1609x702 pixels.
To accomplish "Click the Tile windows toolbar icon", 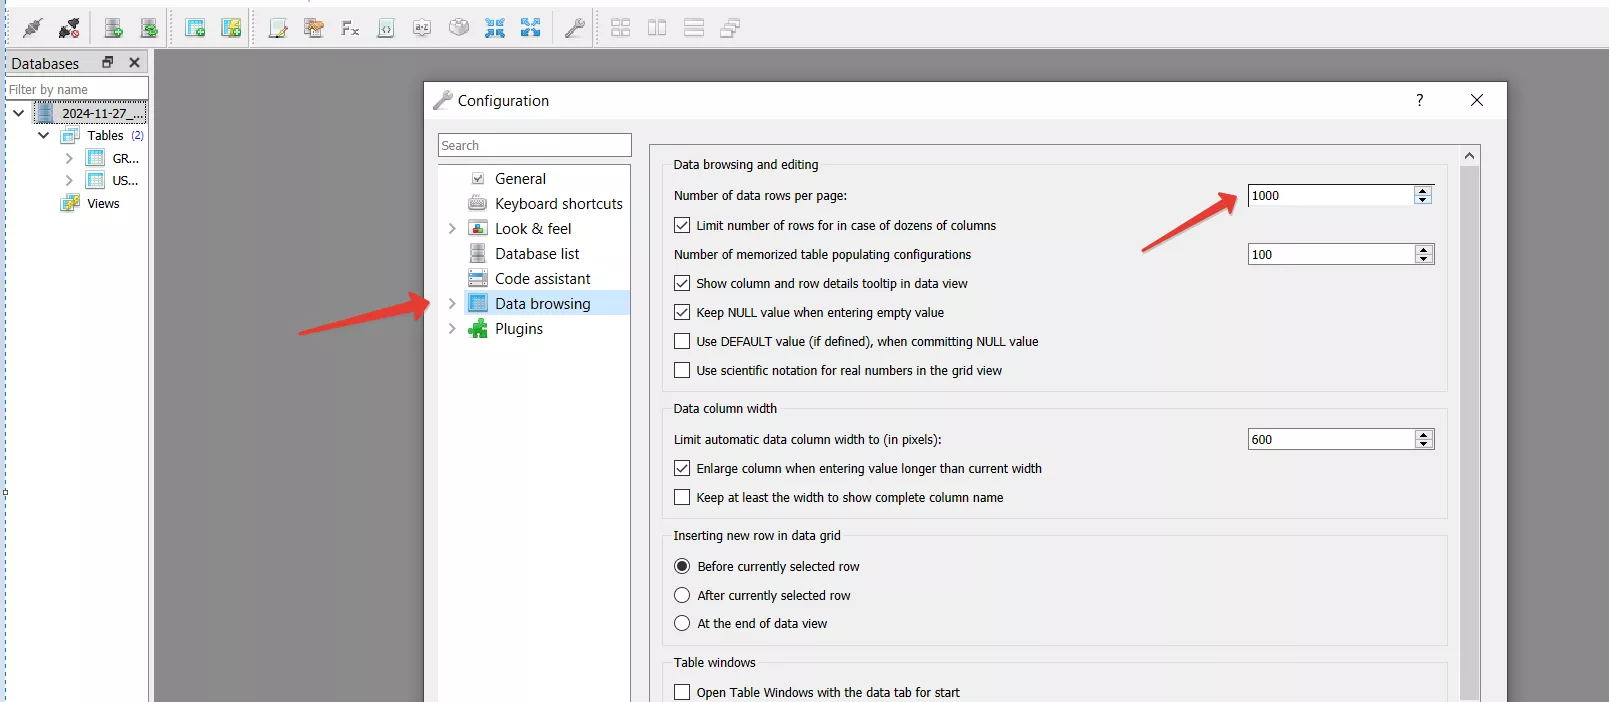I will [x=621, y=28].
